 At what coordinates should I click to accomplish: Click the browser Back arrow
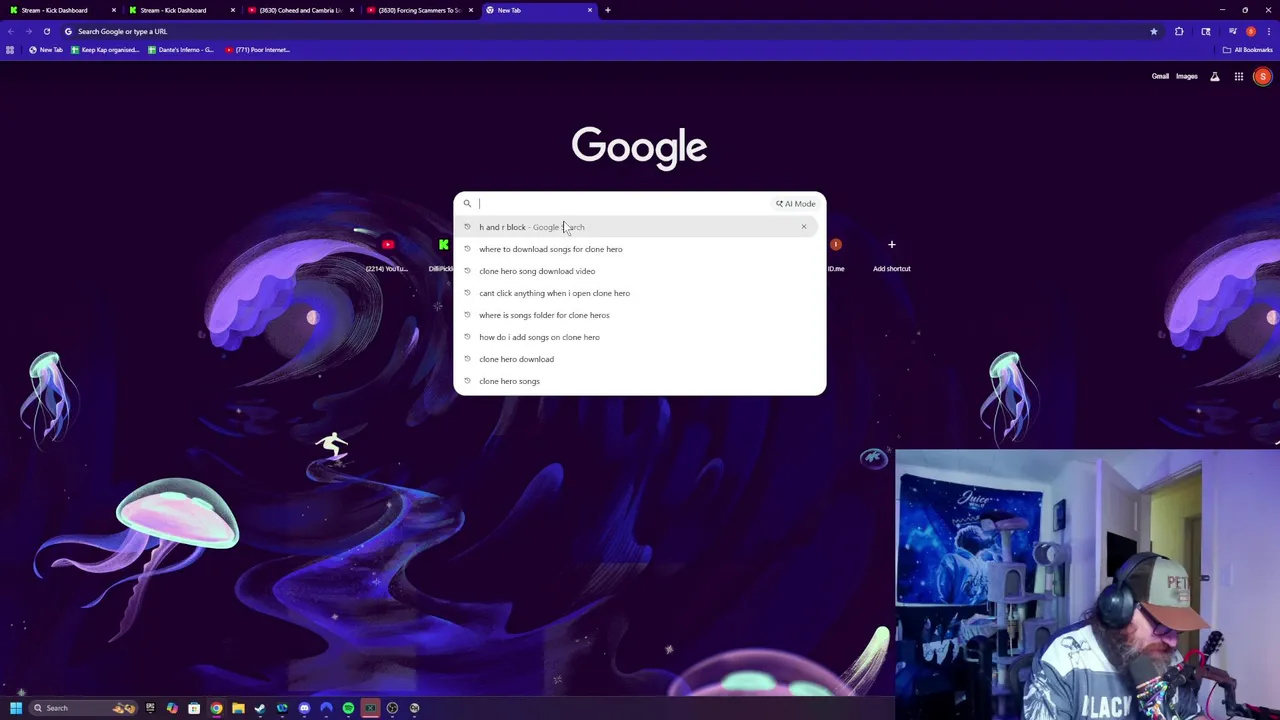[11, 31]
